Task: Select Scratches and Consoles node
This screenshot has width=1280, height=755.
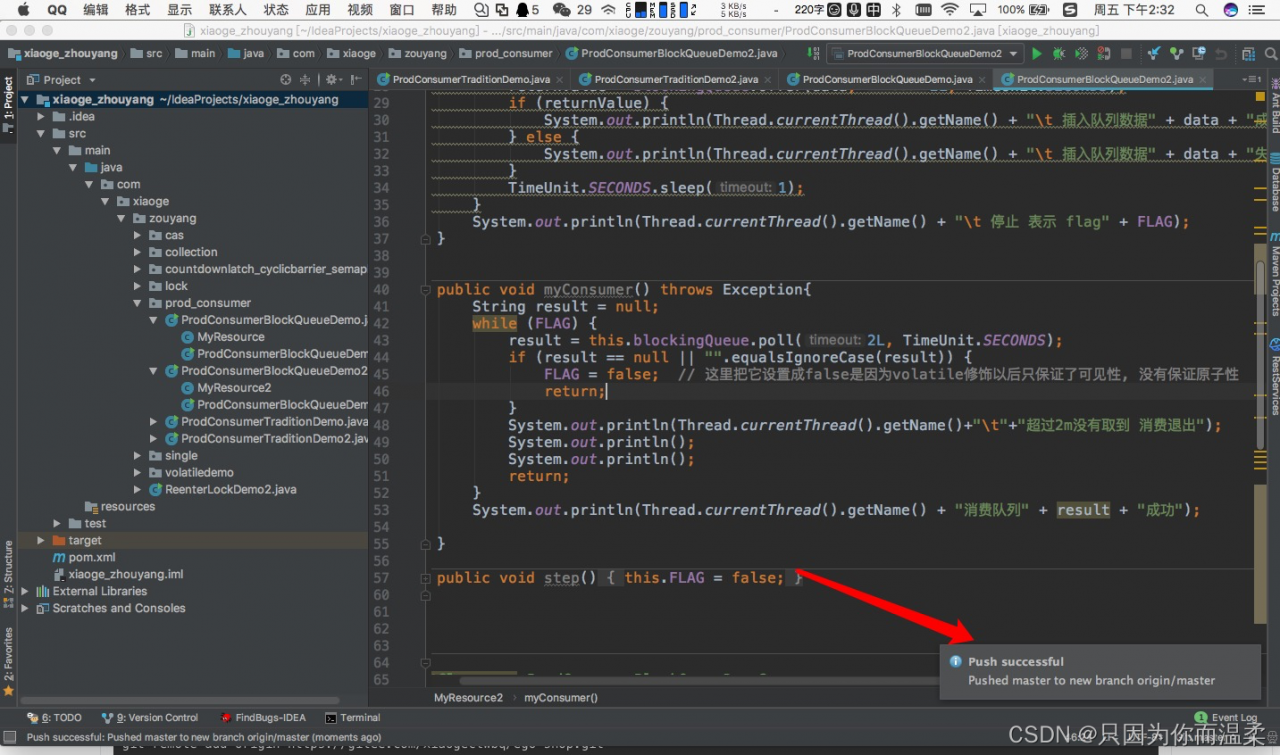Action: point(110,609)
